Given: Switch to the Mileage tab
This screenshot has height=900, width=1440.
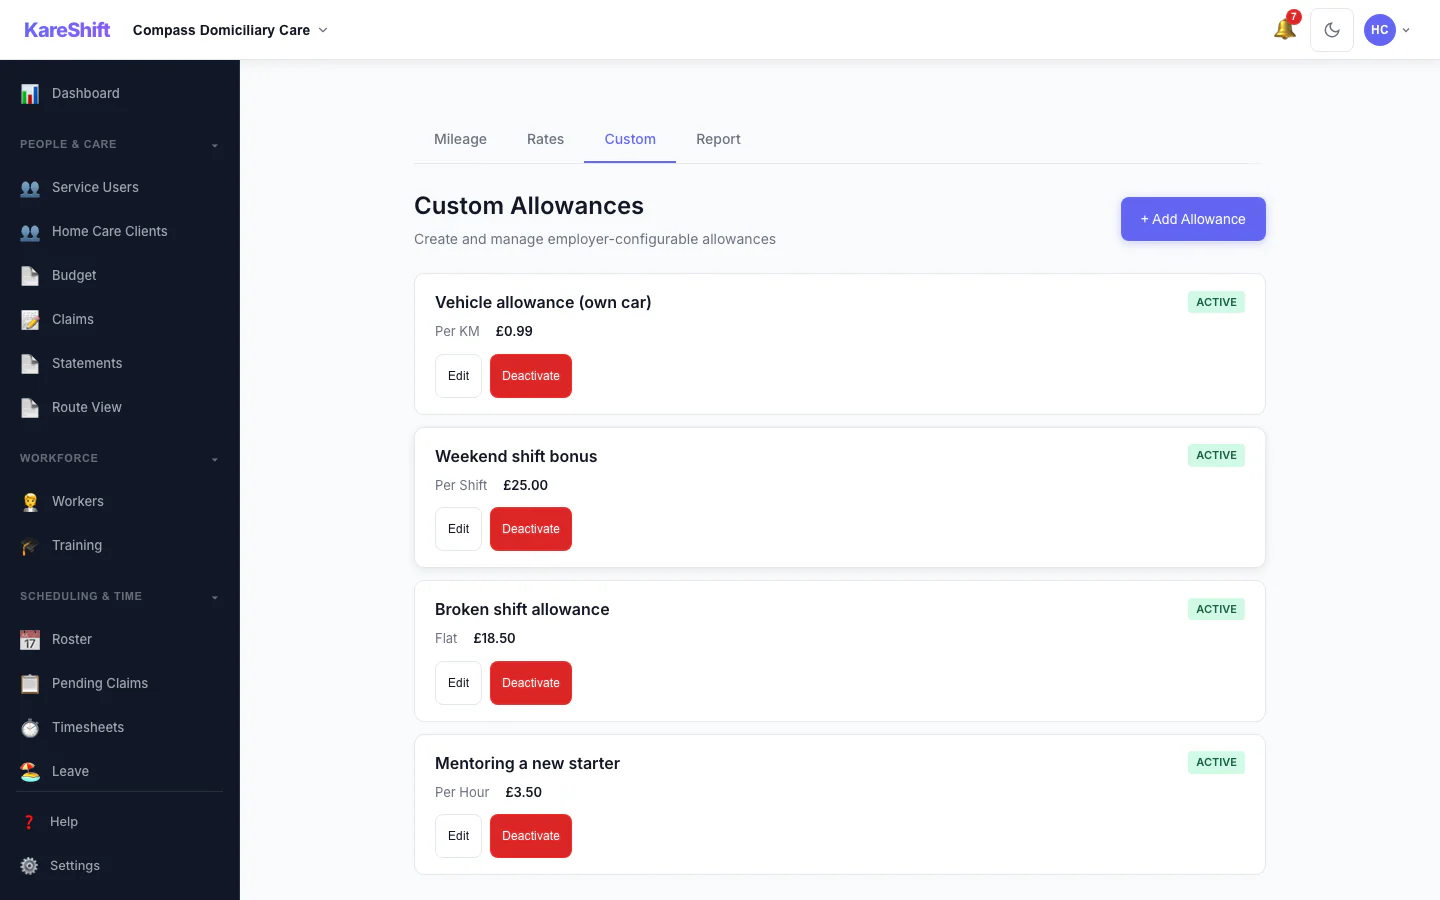Looking at the screenshot, I should click(x=460, y=139).
